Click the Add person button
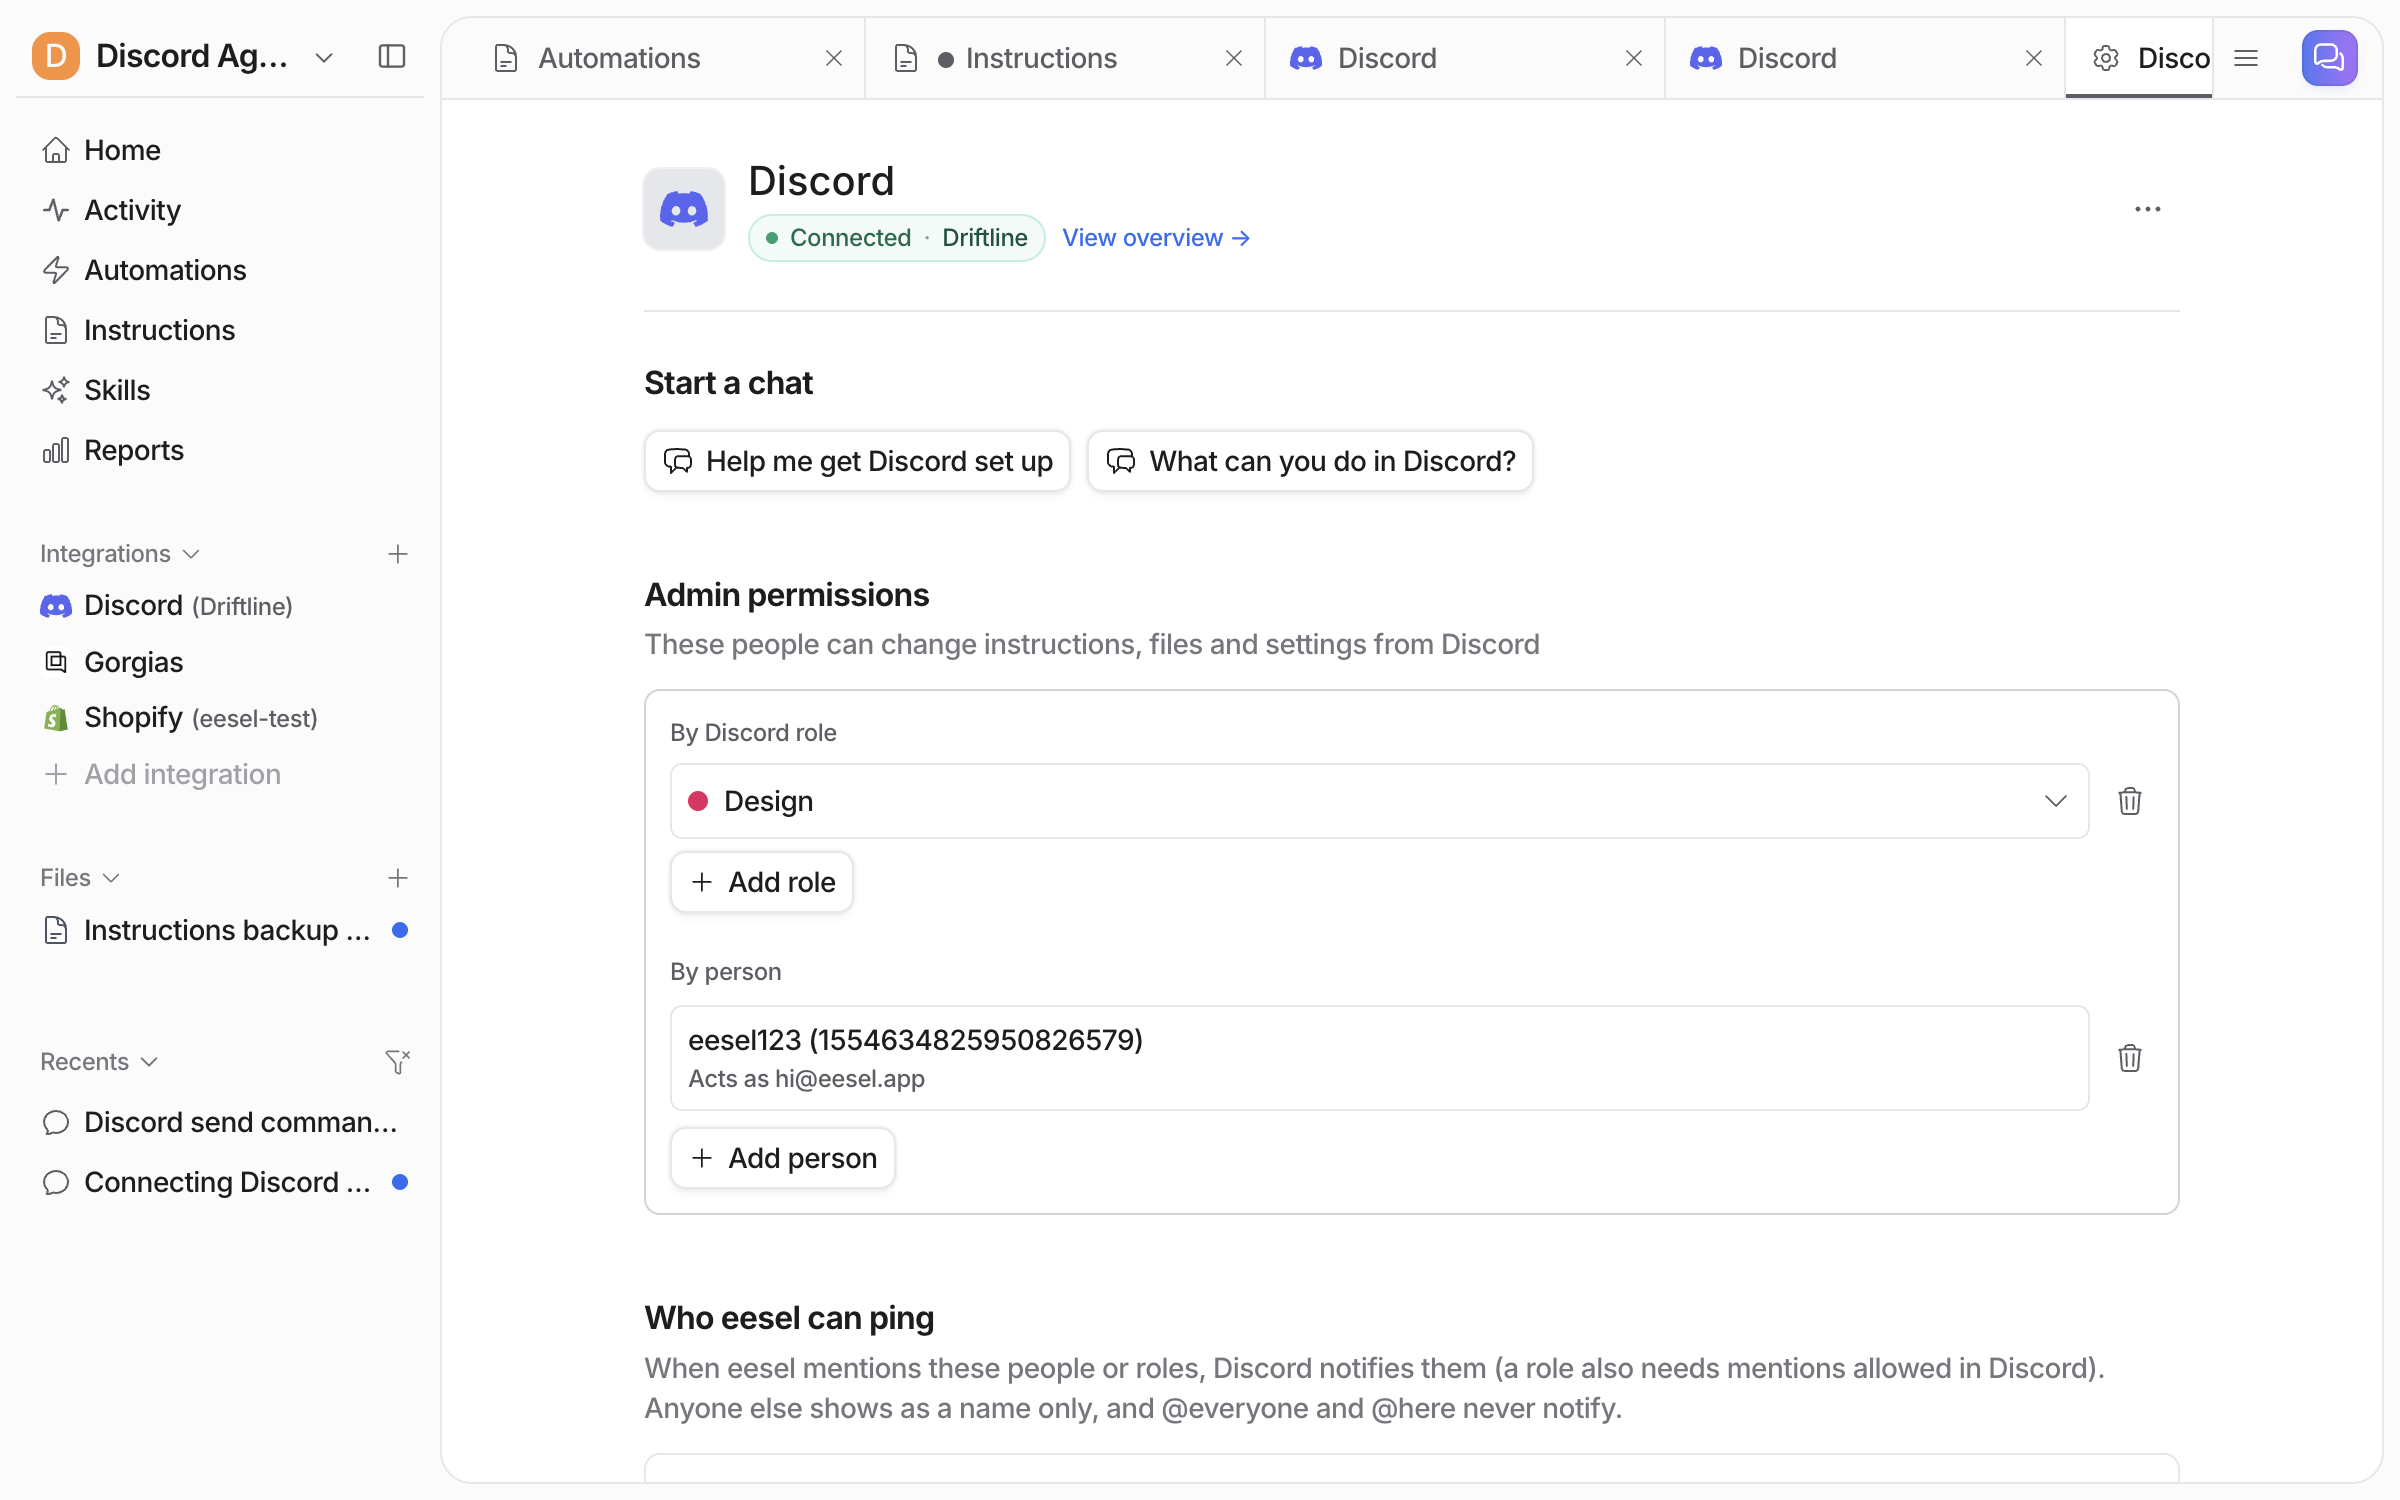The height and width of the screenshot is (1500, 2400). coord(782,1158)
